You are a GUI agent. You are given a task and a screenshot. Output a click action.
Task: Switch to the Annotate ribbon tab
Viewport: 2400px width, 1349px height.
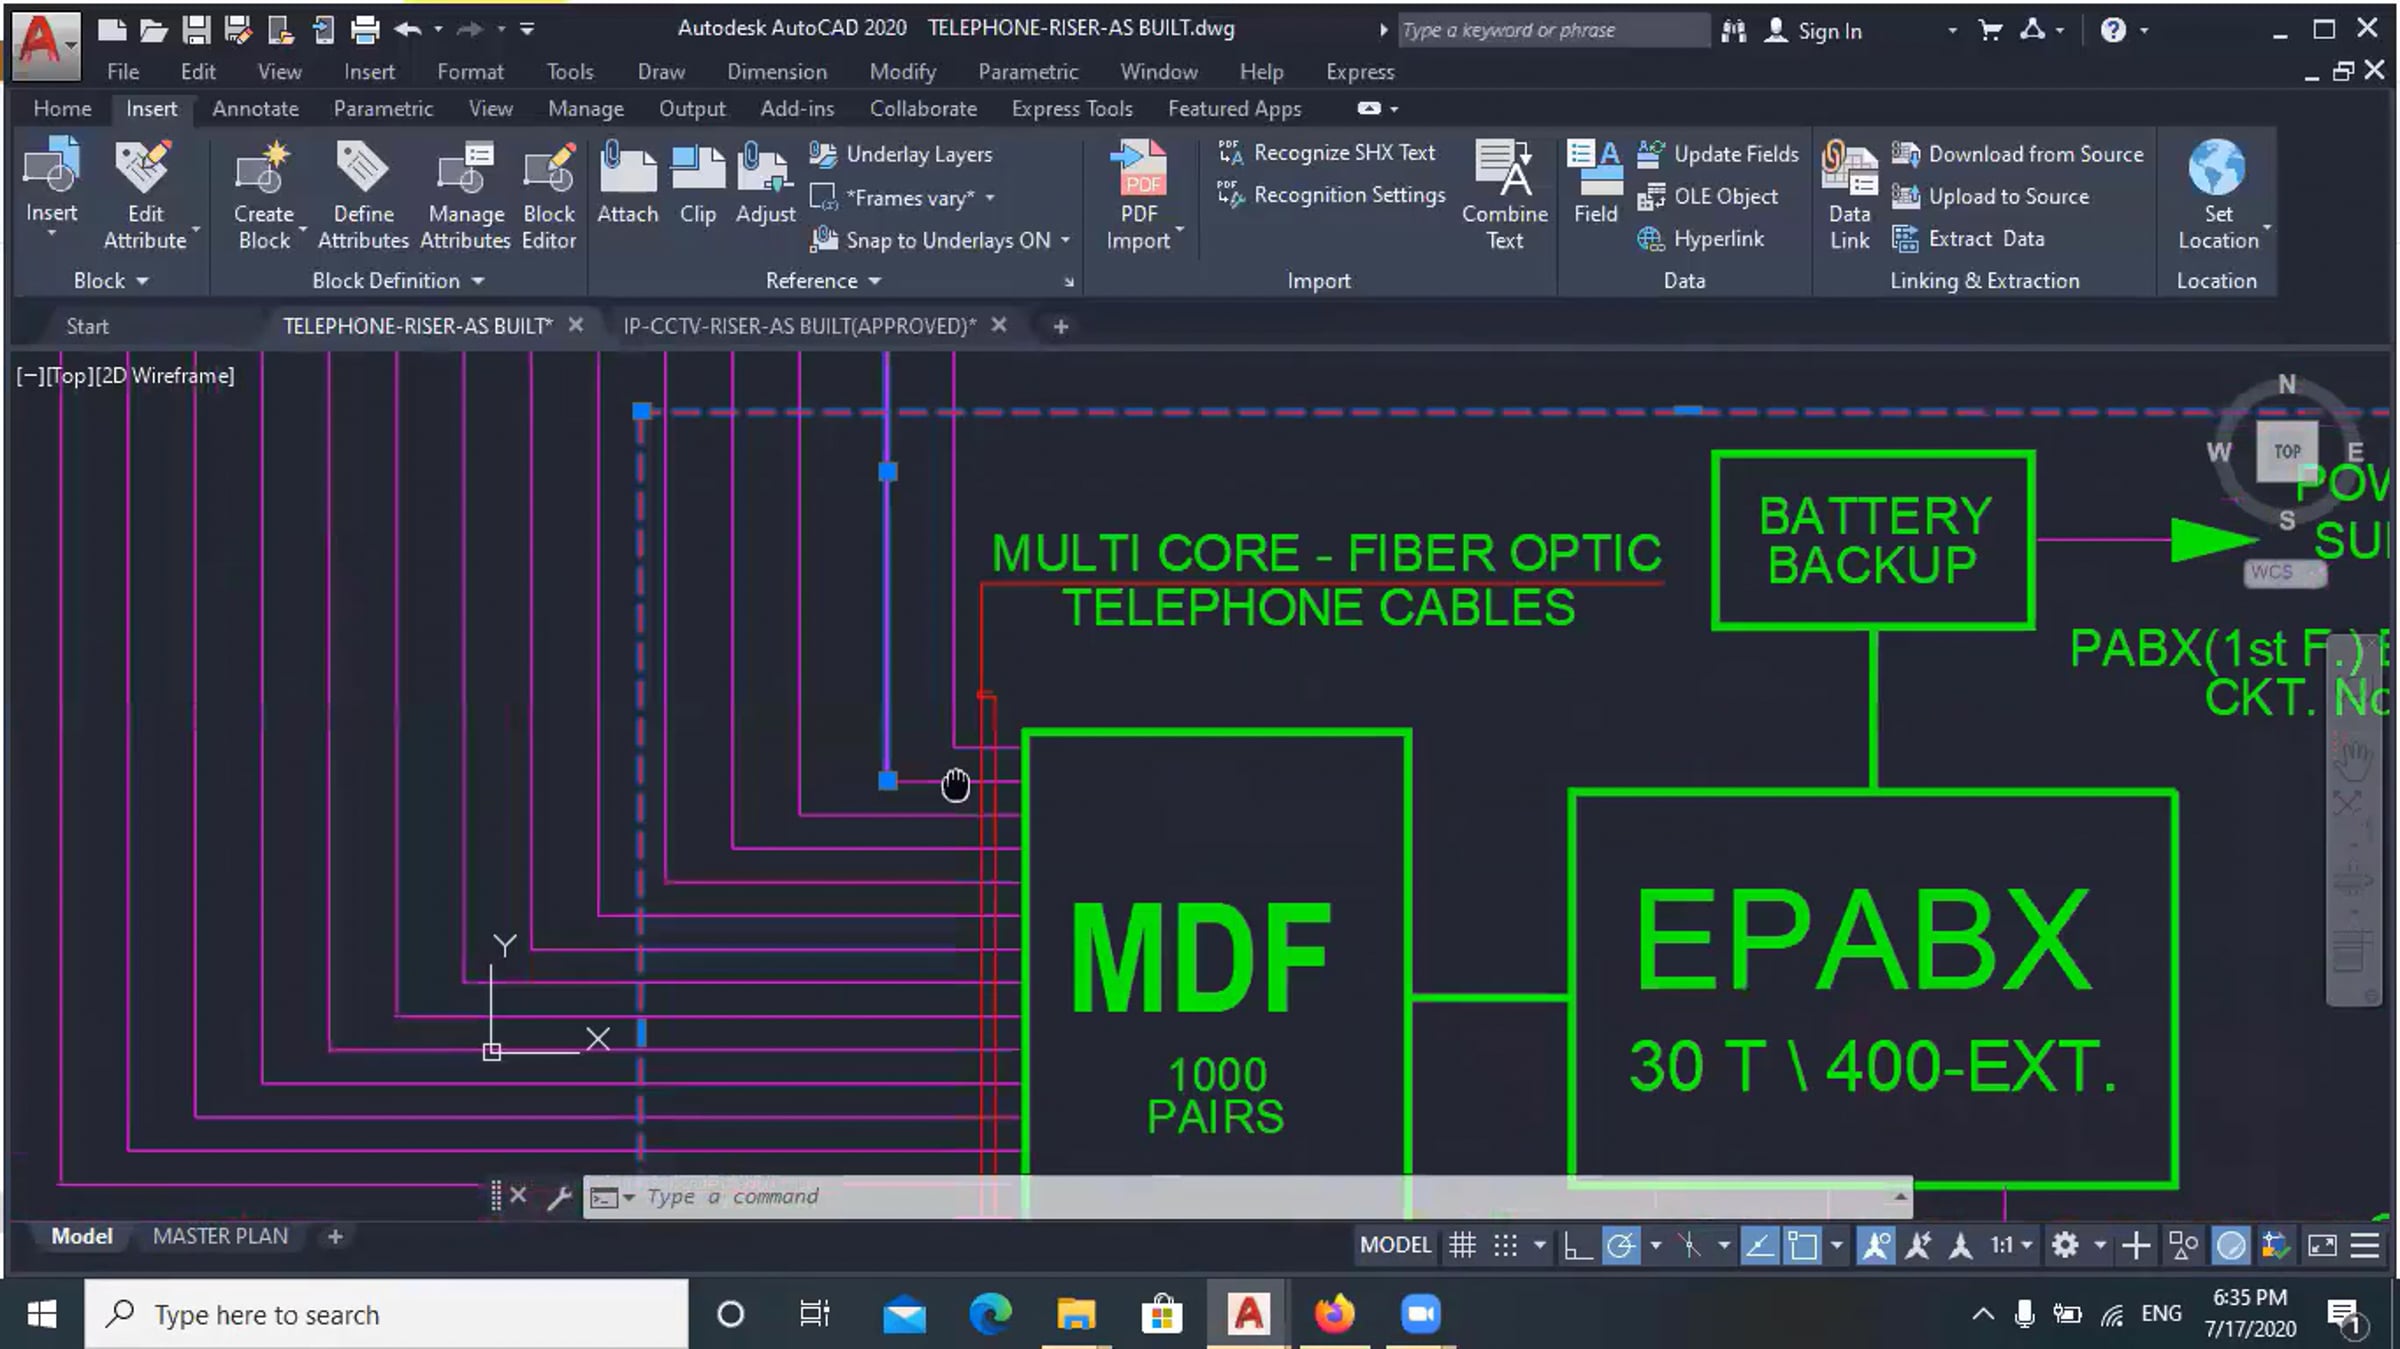pyautogui.click(x=255, y=108)
